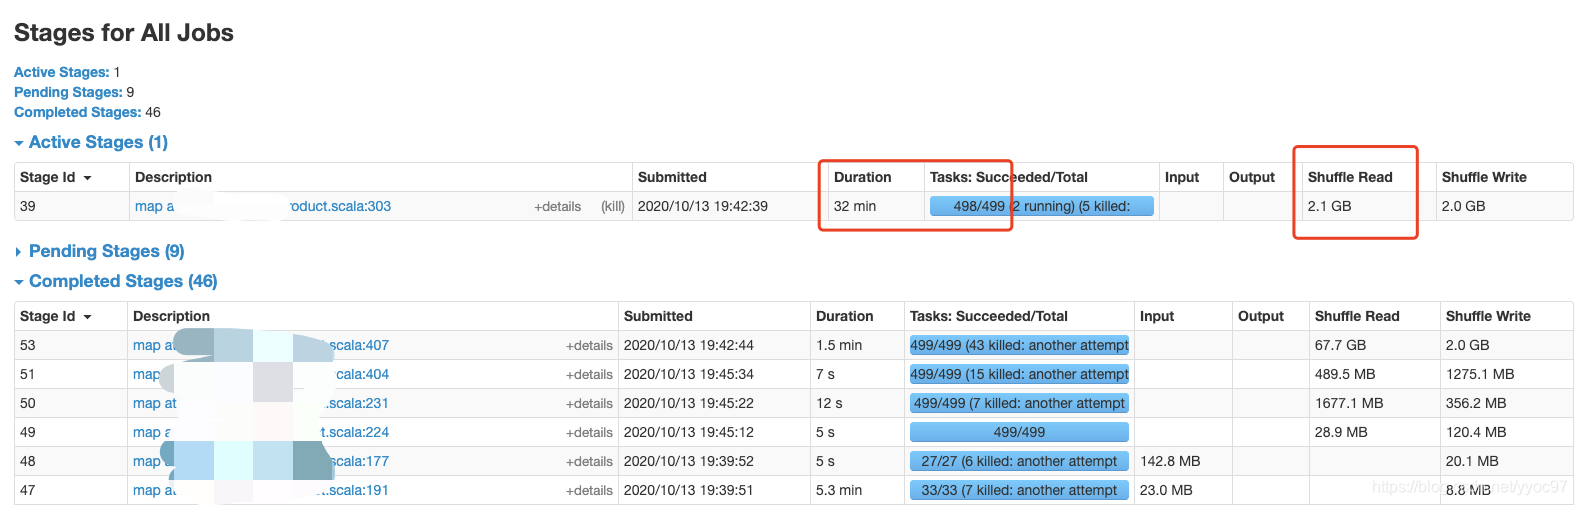The image size is (1577, 505).
Task: Open stage 39 description link
Action: pyautogui.click(x=263, y=206)
